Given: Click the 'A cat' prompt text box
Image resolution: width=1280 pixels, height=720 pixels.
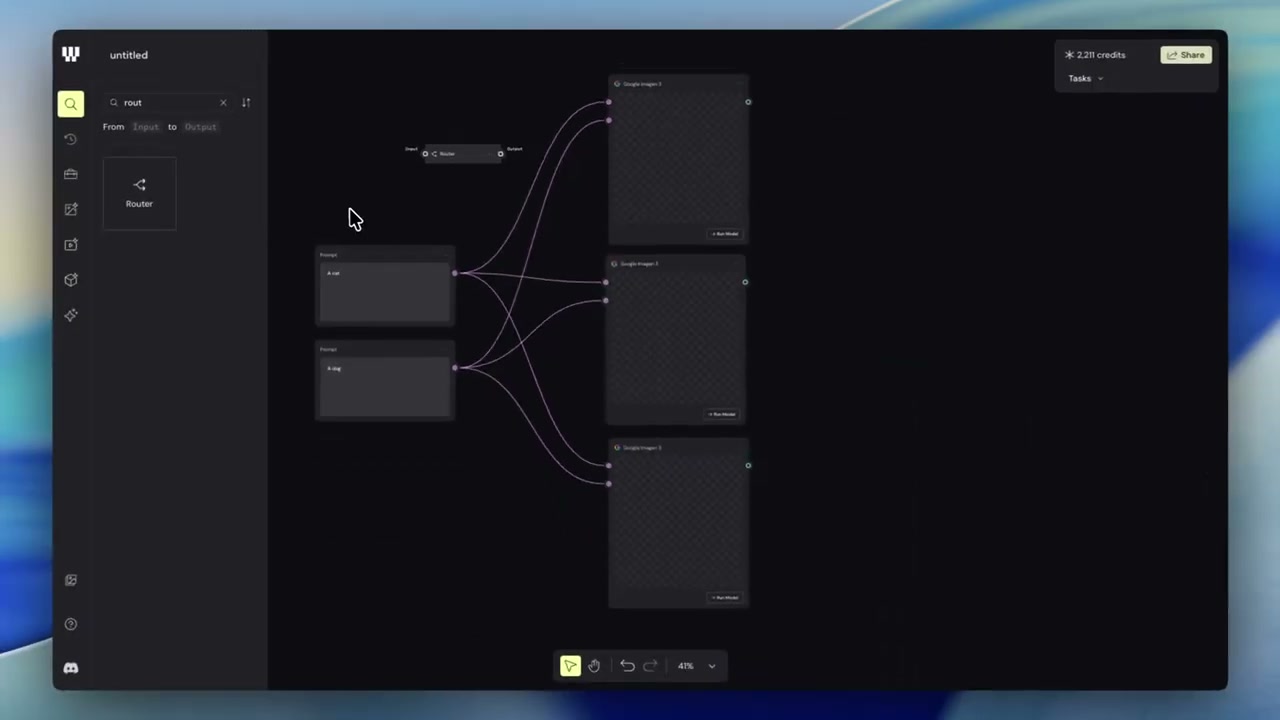Looking at the screenshot, I should (385, 292).
